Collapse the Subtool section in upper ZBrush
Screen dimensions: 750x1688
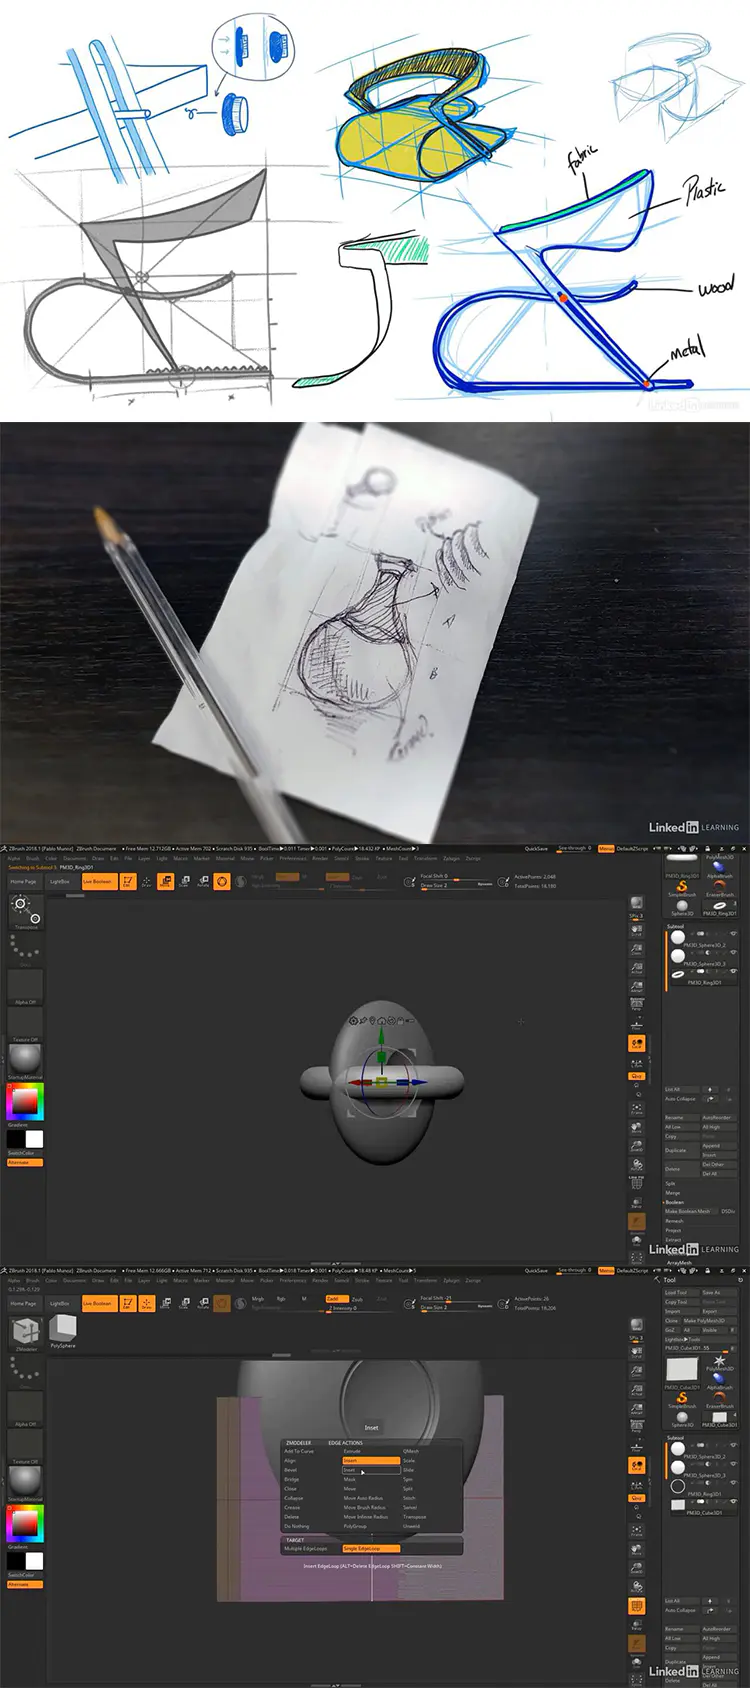(675, 926)
